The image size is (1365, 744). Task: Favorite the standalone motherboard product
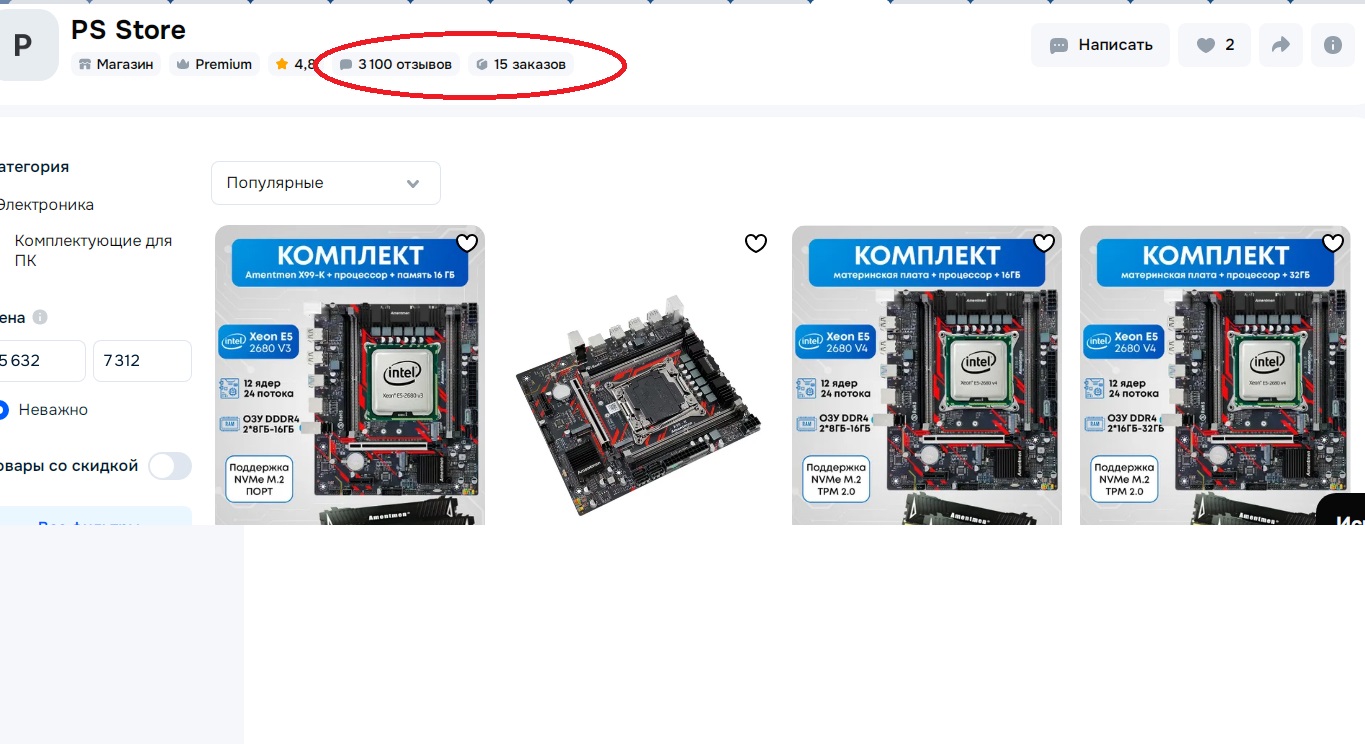point(756,243)
